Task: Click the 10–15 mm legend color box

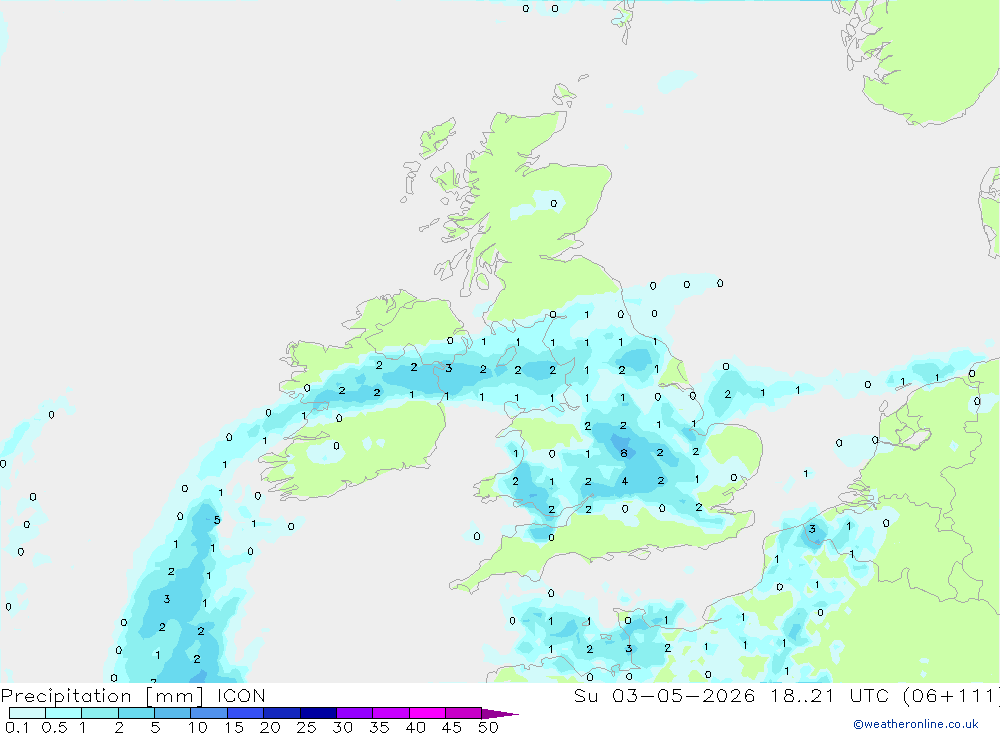Action: coord(209,713)
